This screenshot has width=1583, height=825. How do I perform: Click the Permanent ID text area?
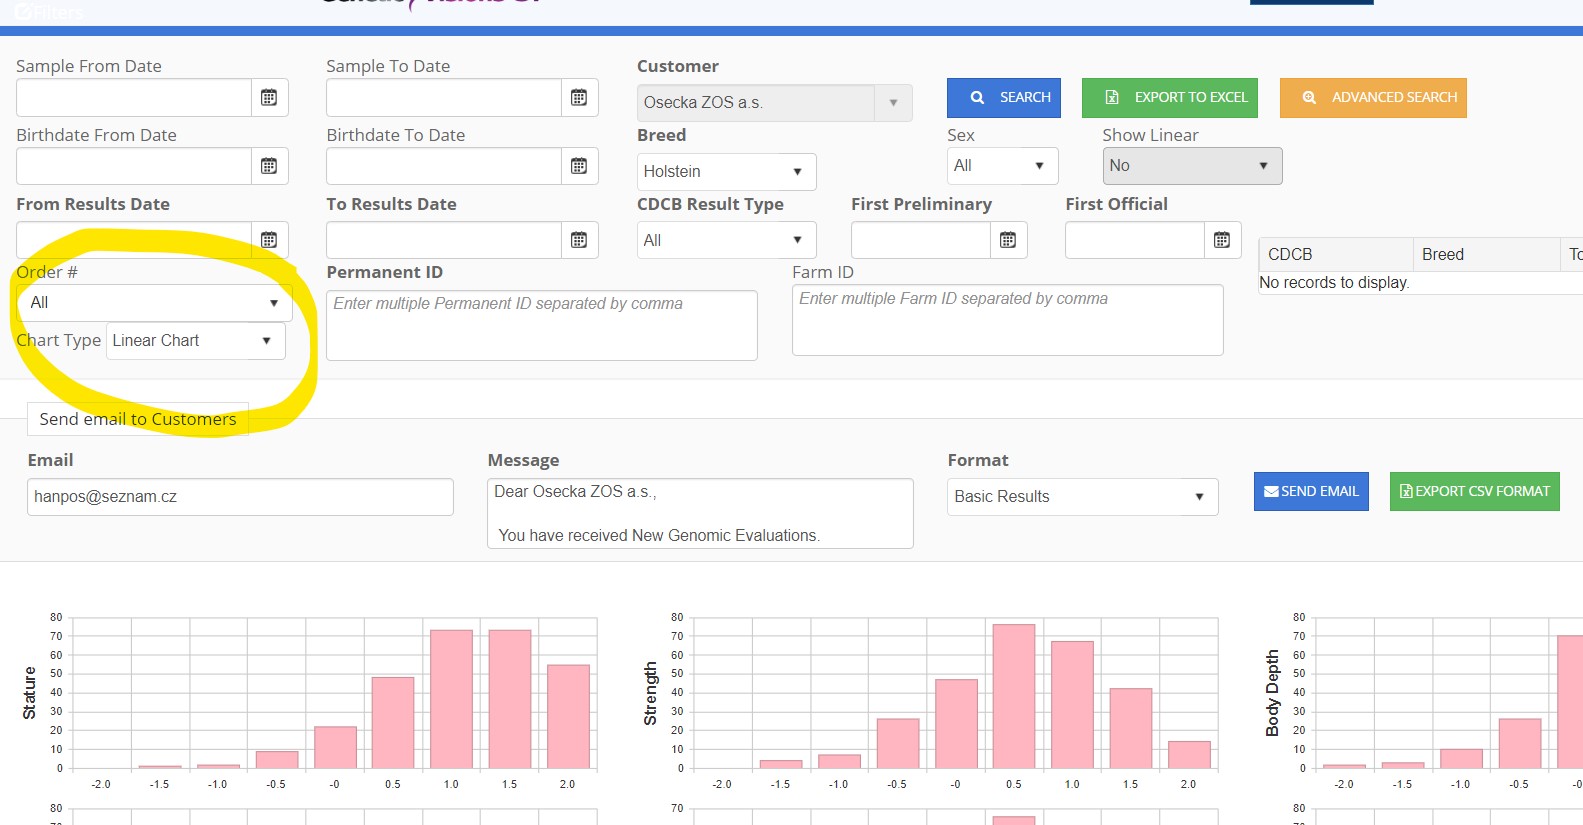tap(542, 325)
